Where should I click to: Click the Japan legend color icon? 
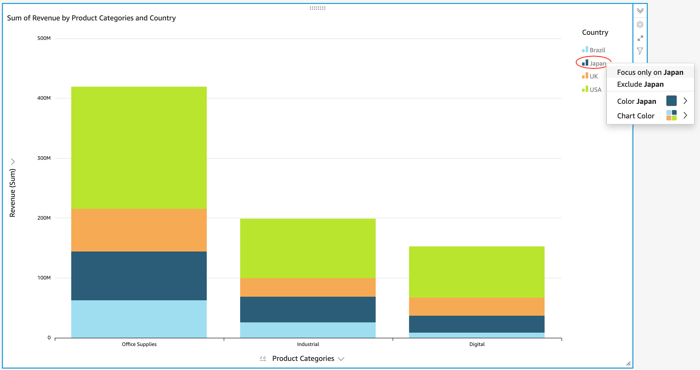tap(585, 62)
